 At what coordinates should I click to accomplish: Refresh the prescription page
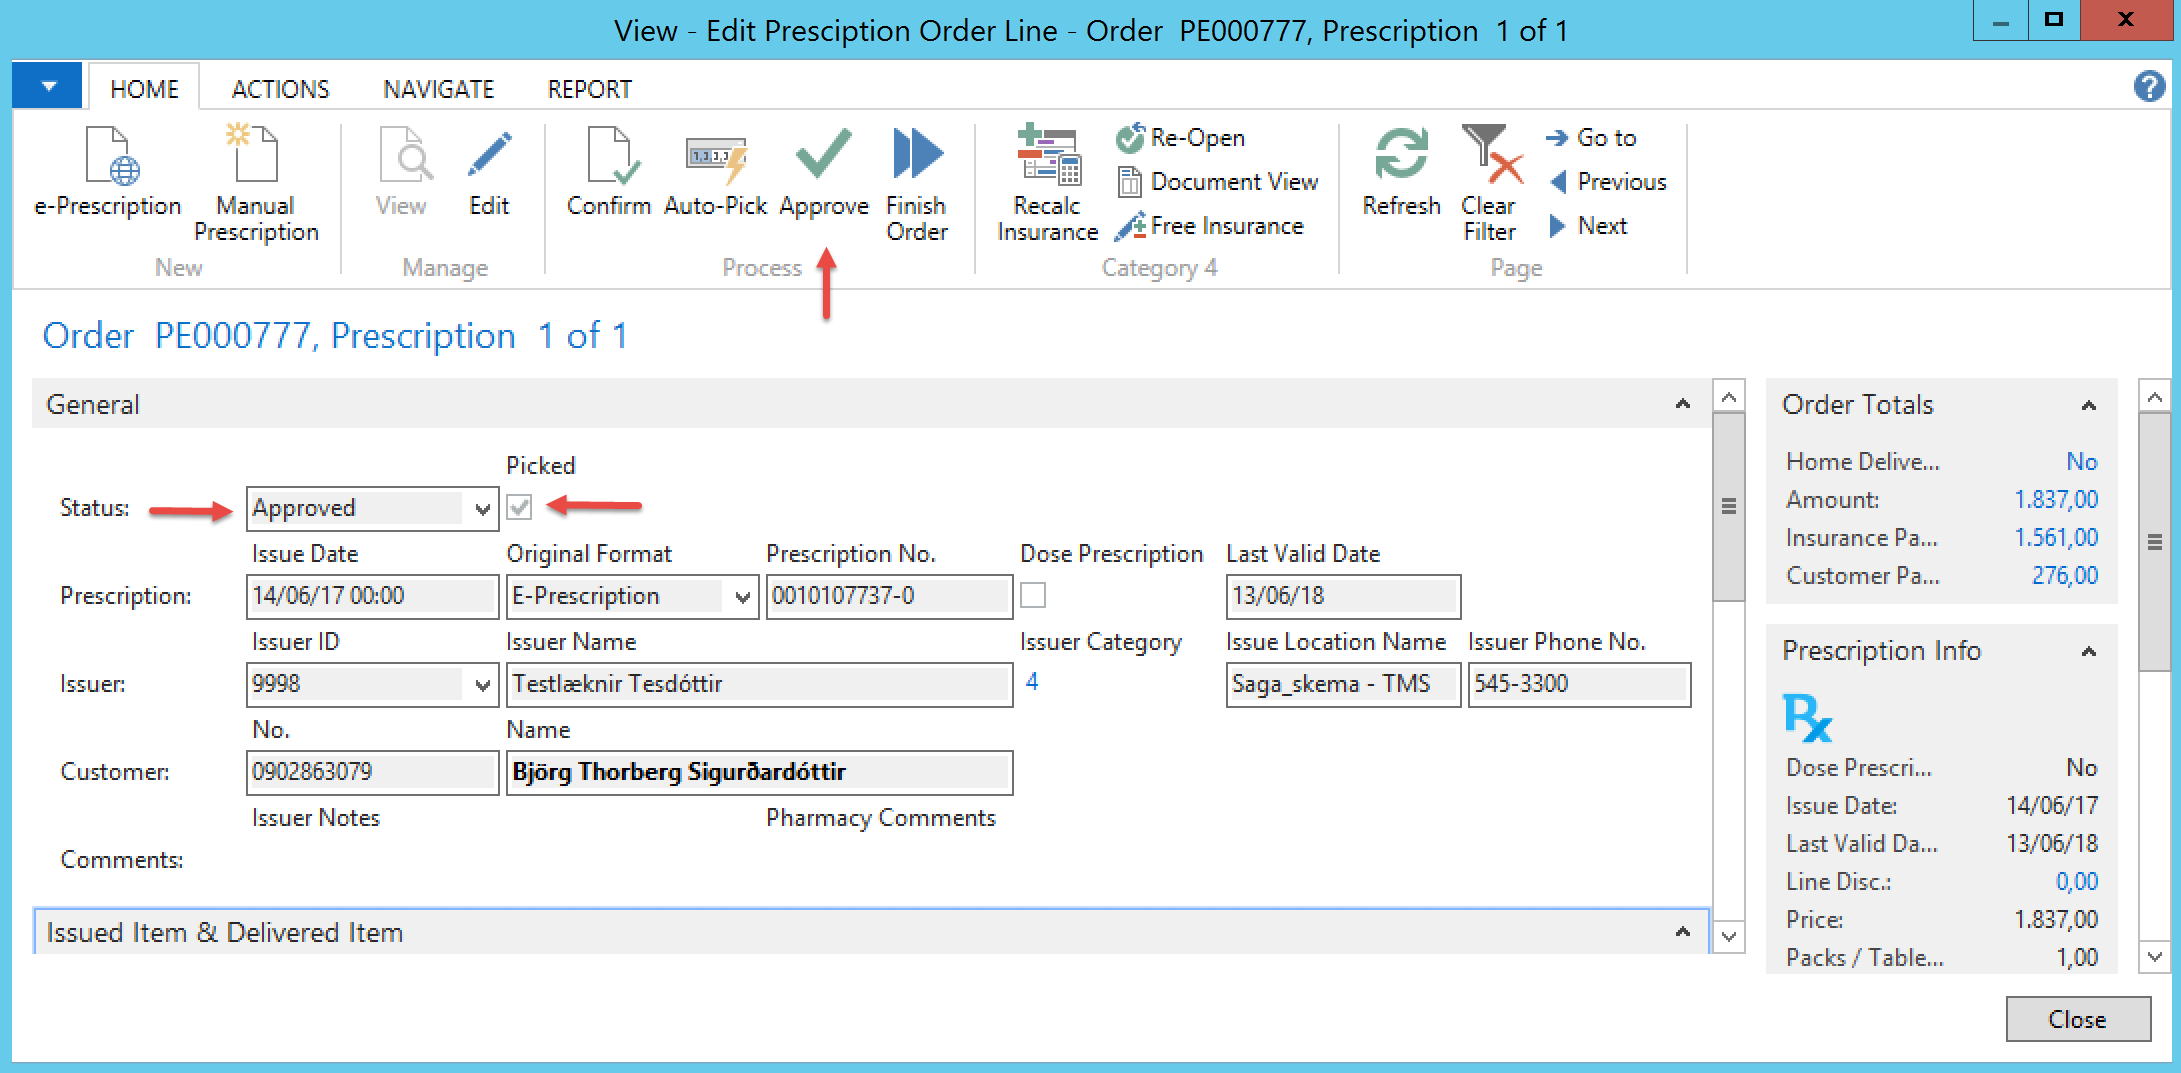pos(1401,157)
